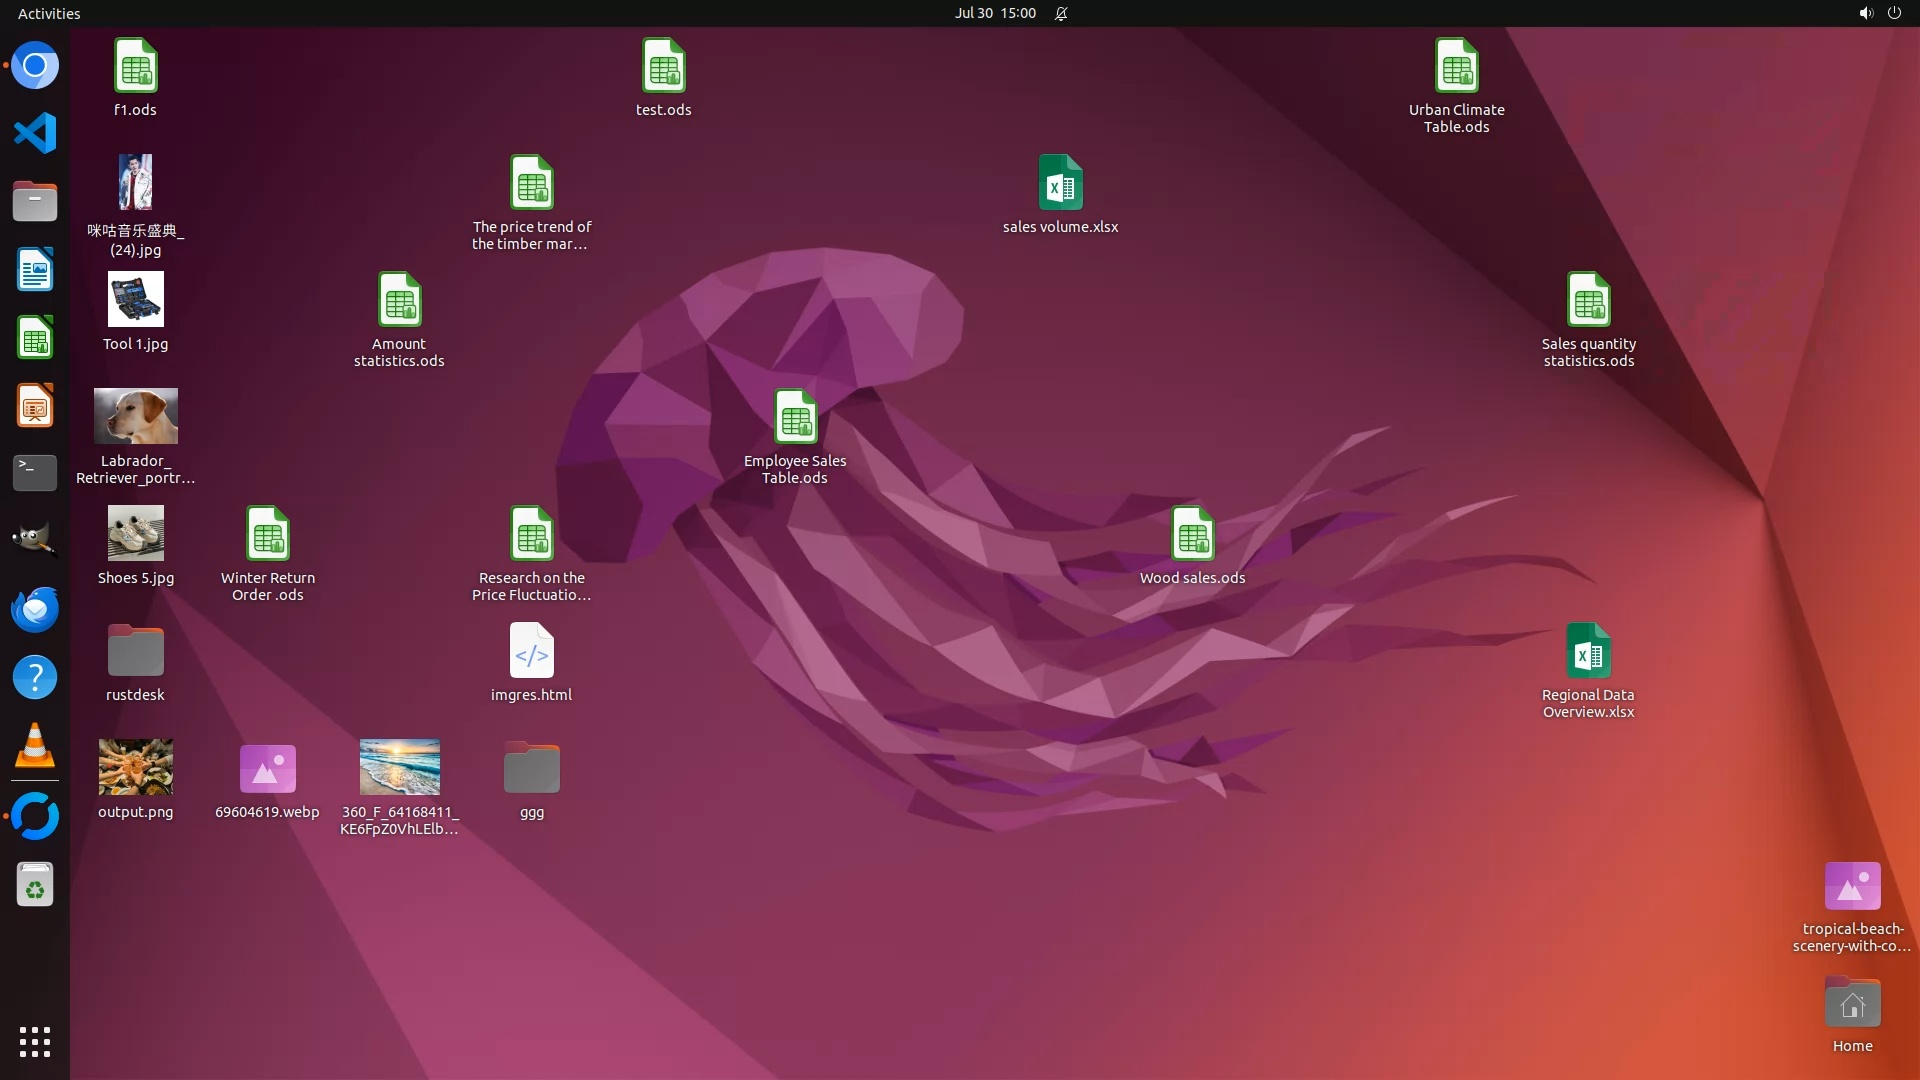
Task: Open LibreOffice Impress in the dock
Action: [35, 406]
